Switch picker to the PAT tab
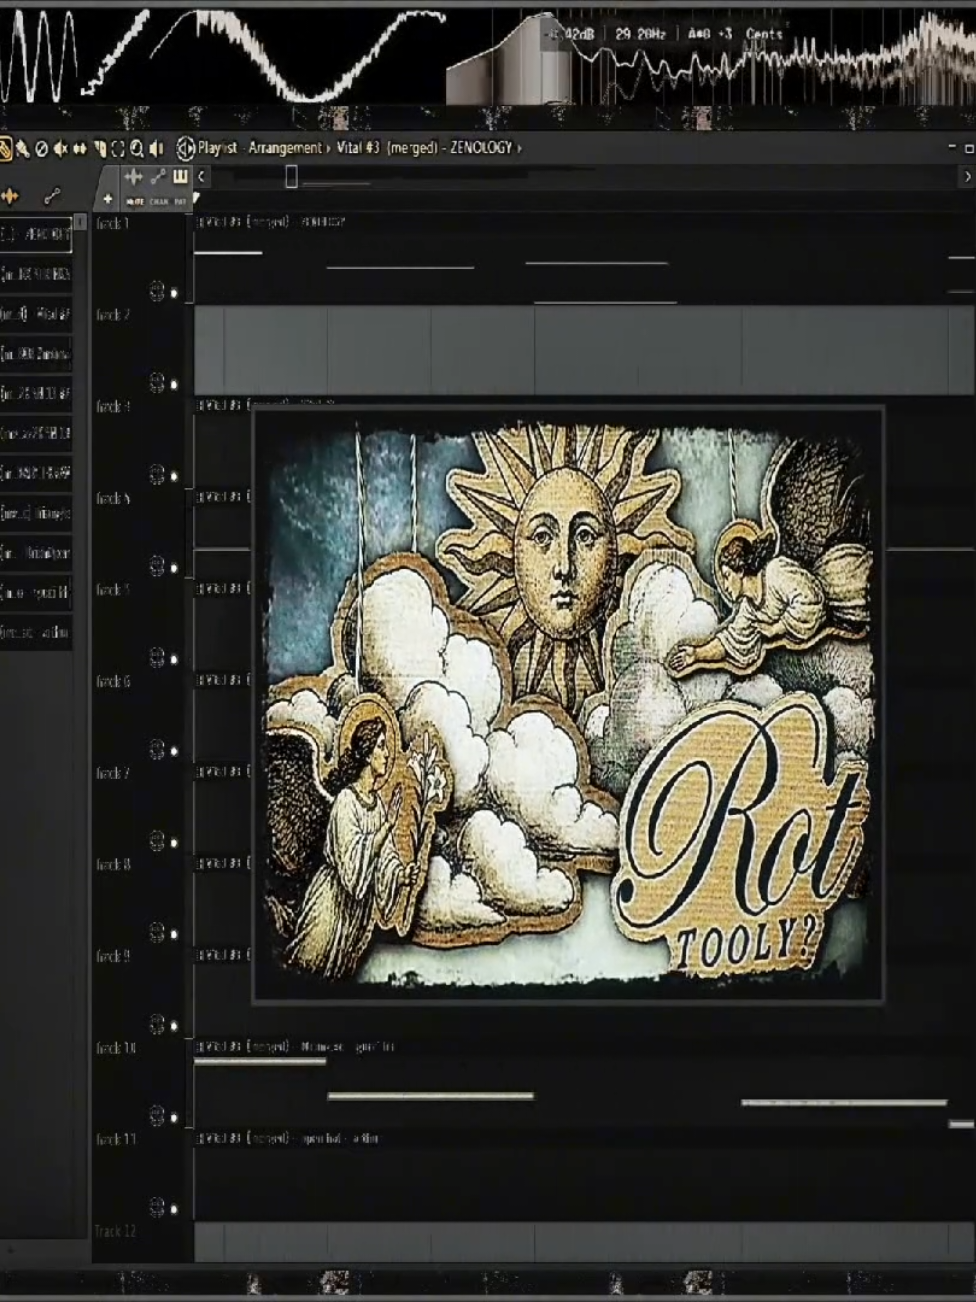Image resolution: width=976 pixels, height=1302 pixels. point(180,201)
